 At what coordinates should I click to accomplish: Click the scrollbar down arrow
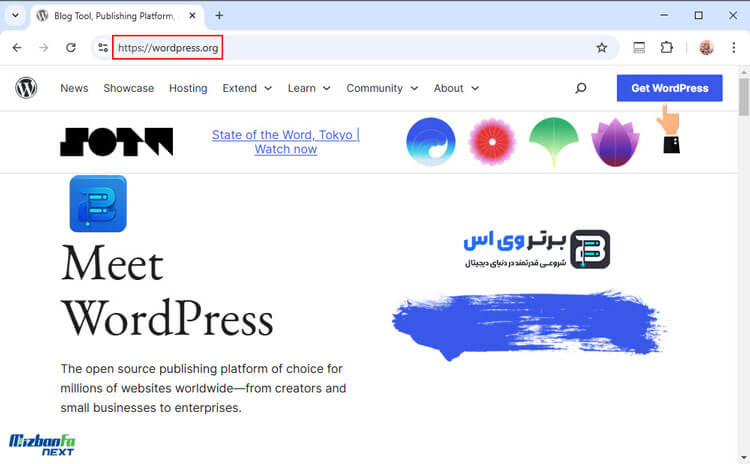[x=744, y=458]
